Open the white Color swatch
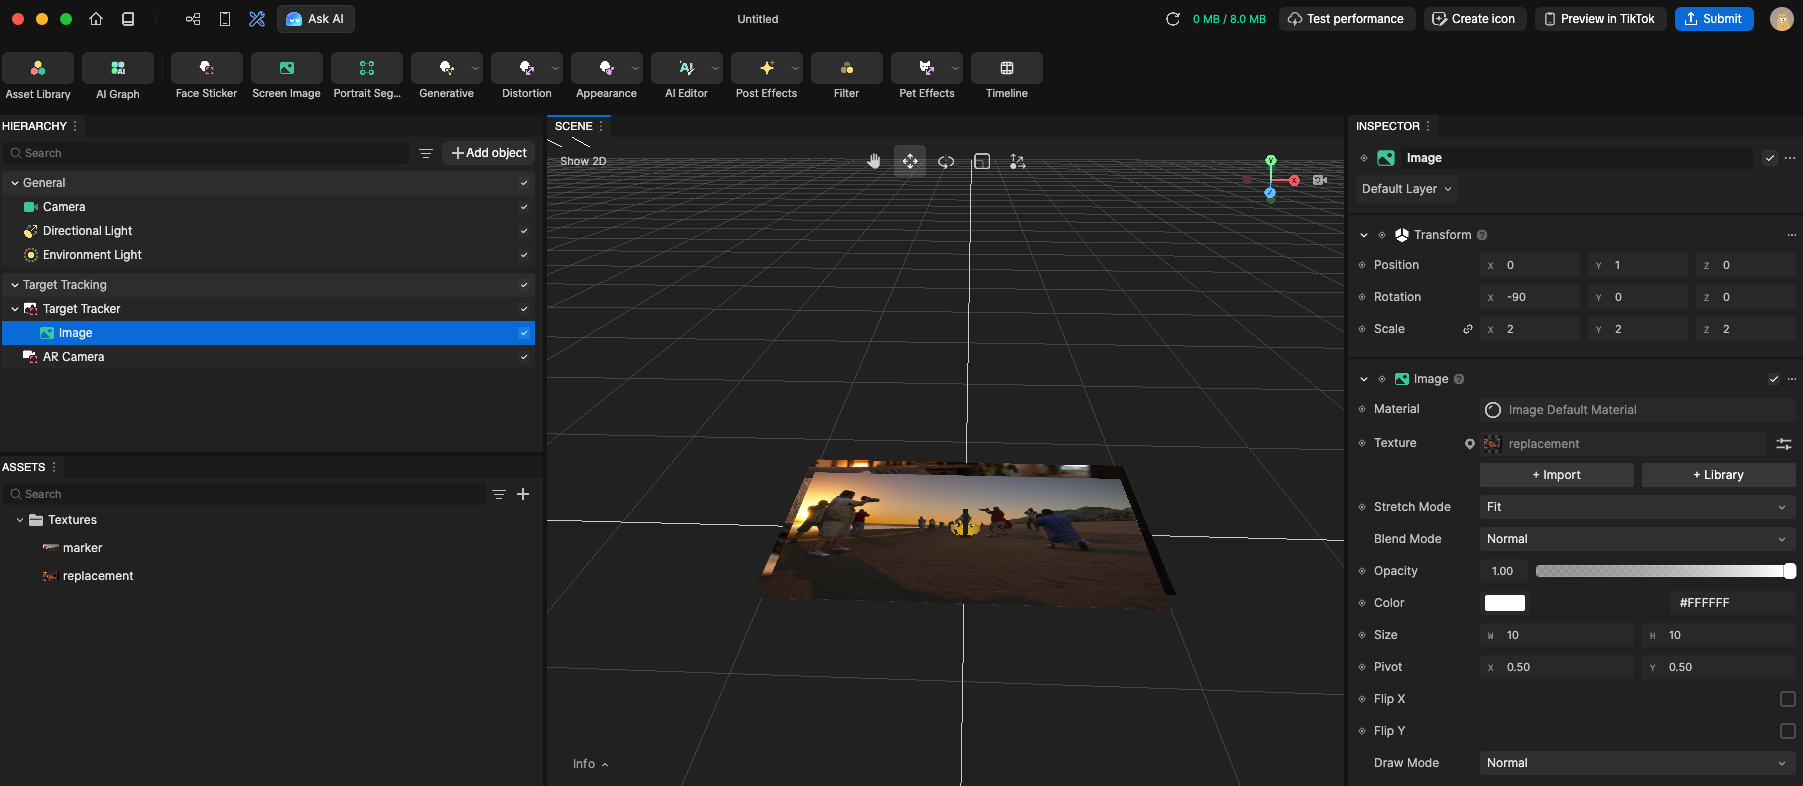1803x786 pixels. tap(1505, 603)
